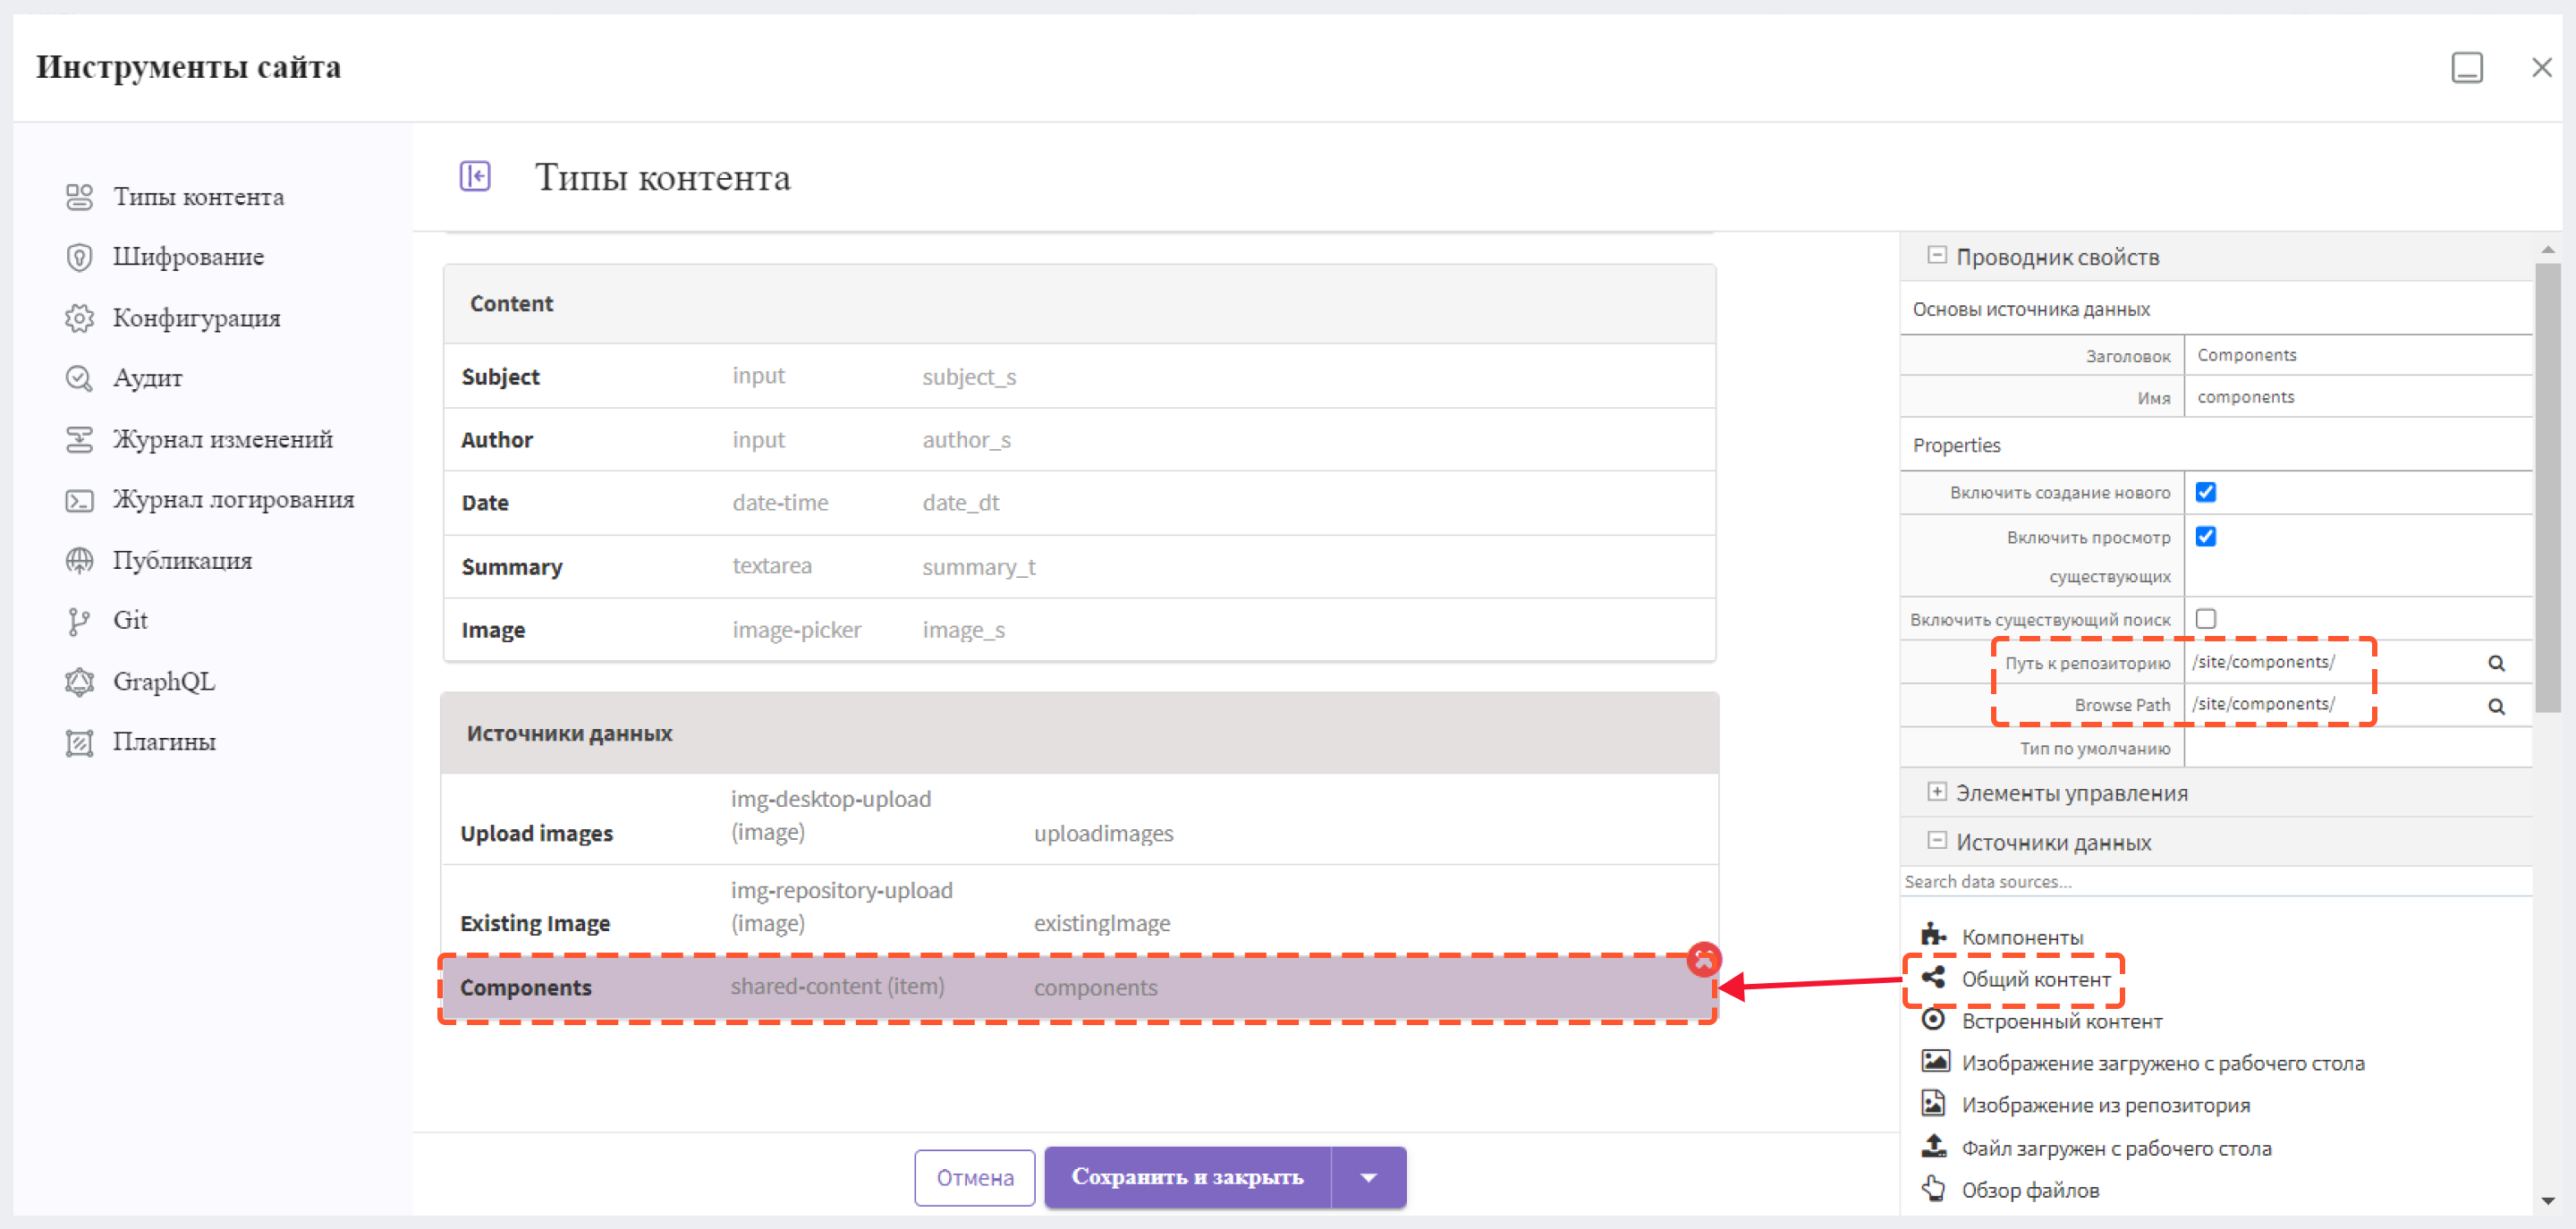Click the Изображение из репозитория icon
Screen dimensions: 2576x1229
click(1933, 1103)
